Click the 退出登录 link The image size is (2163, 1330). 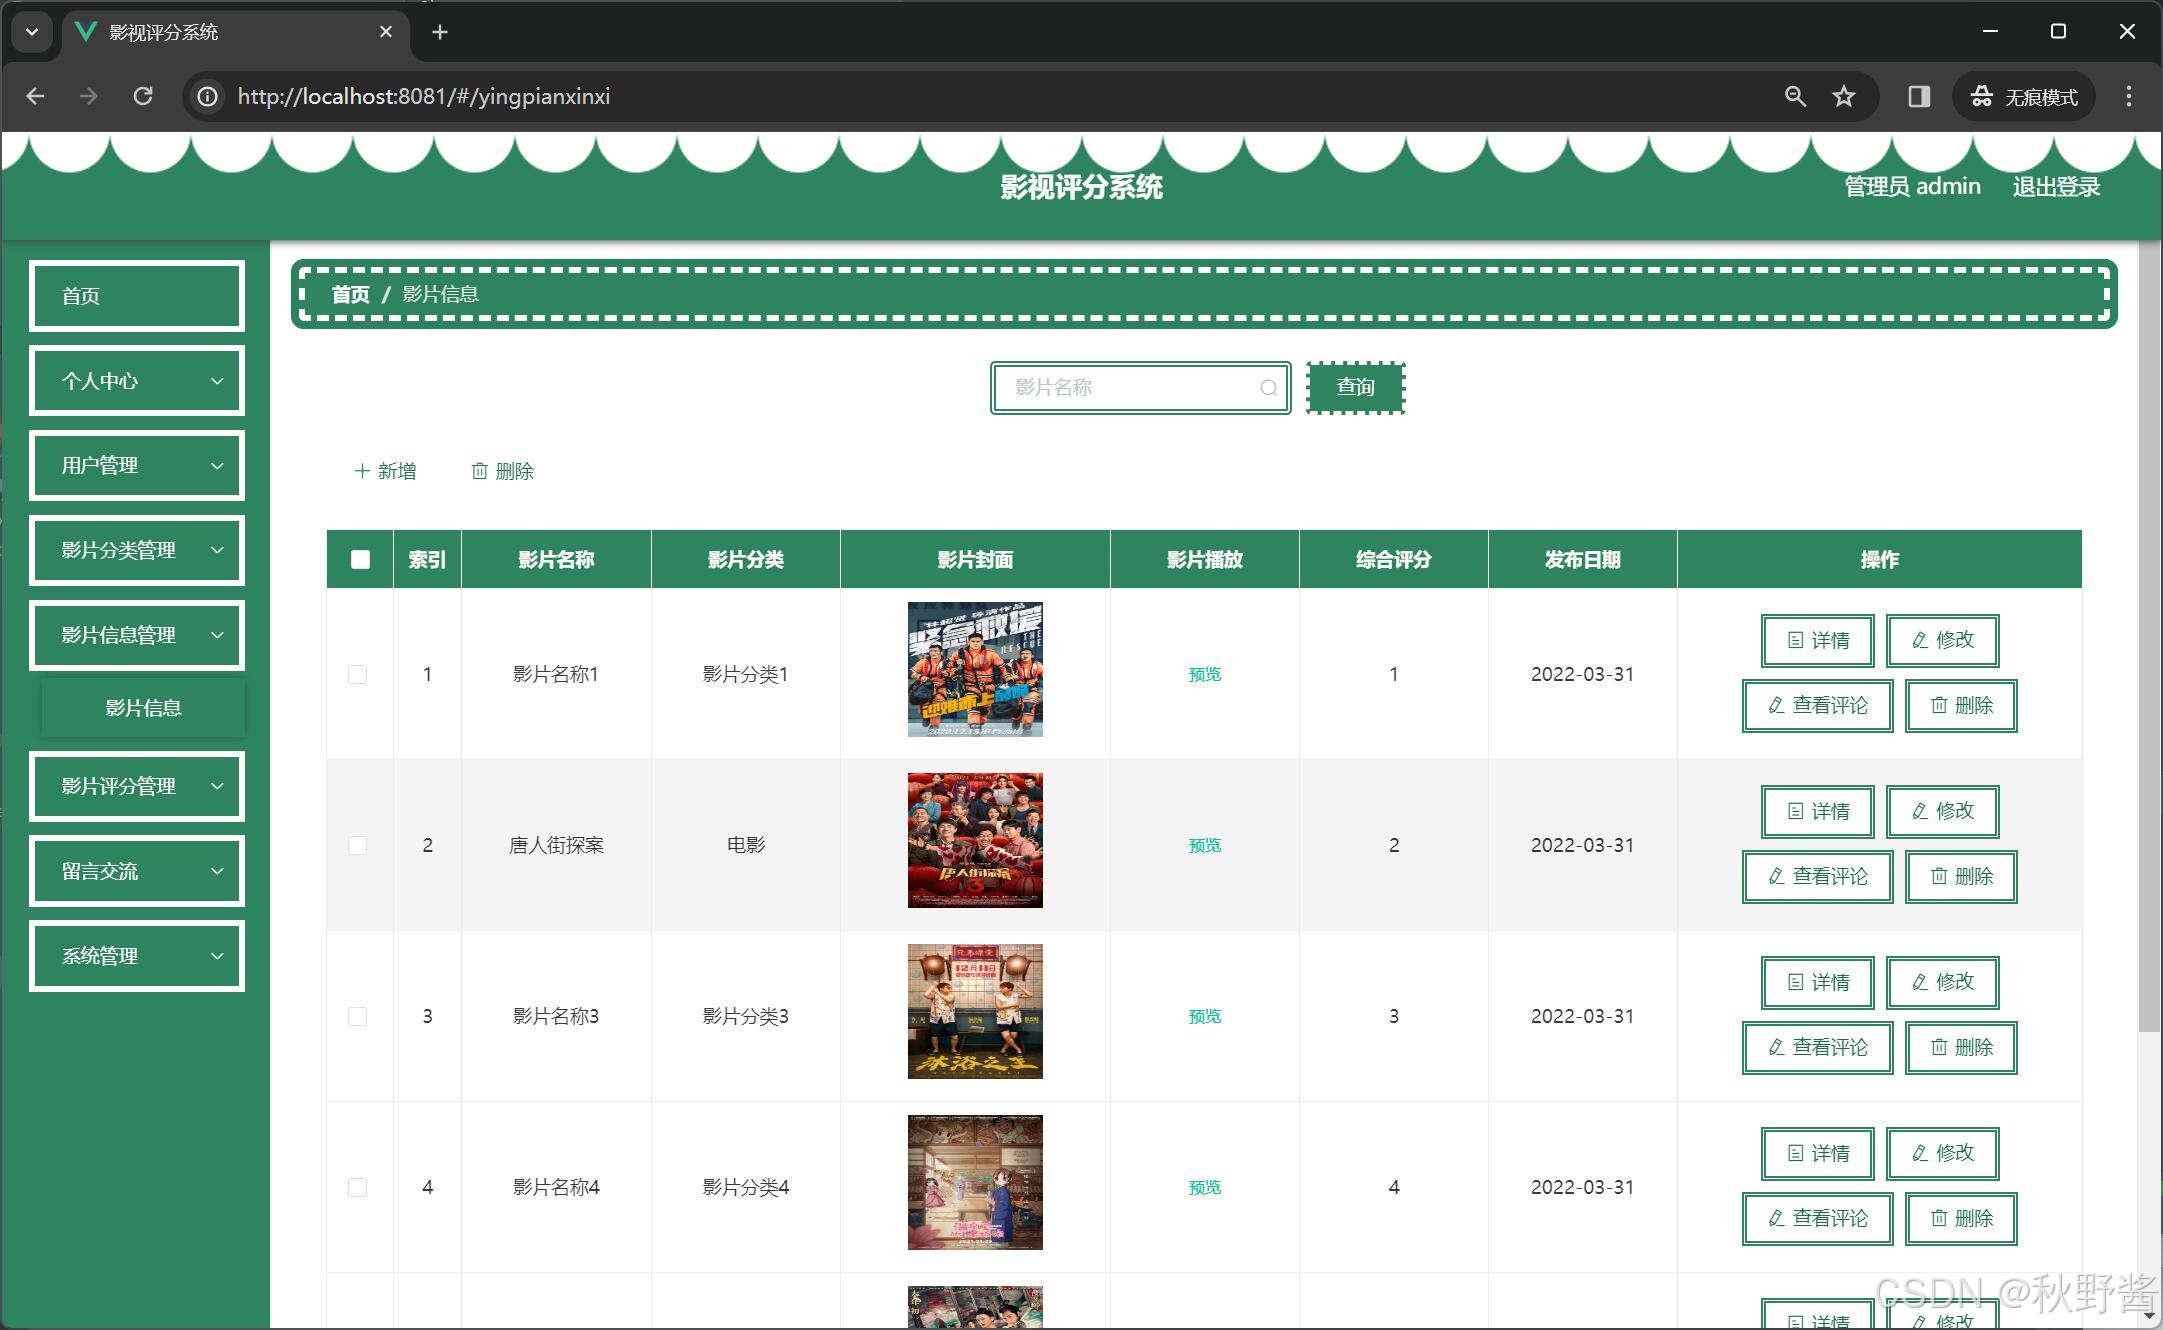(2055, 187)
